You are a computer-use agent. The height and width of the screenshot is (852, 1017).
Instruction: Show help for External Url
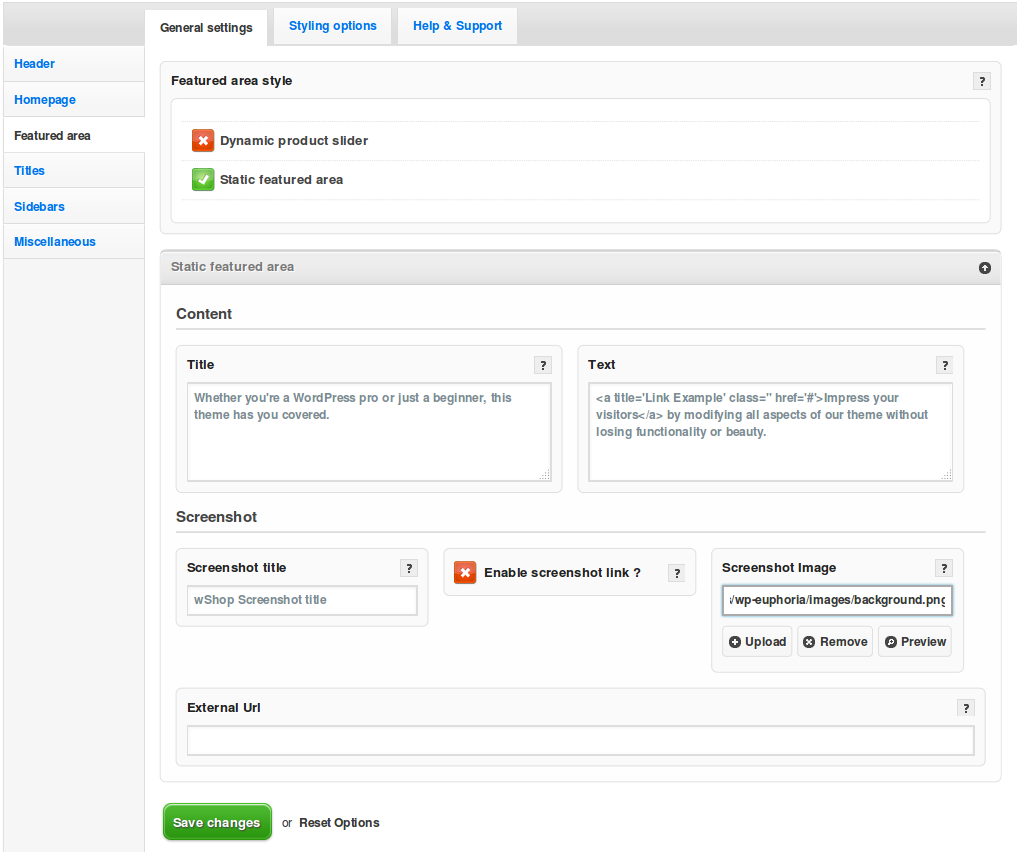(965, 708)
